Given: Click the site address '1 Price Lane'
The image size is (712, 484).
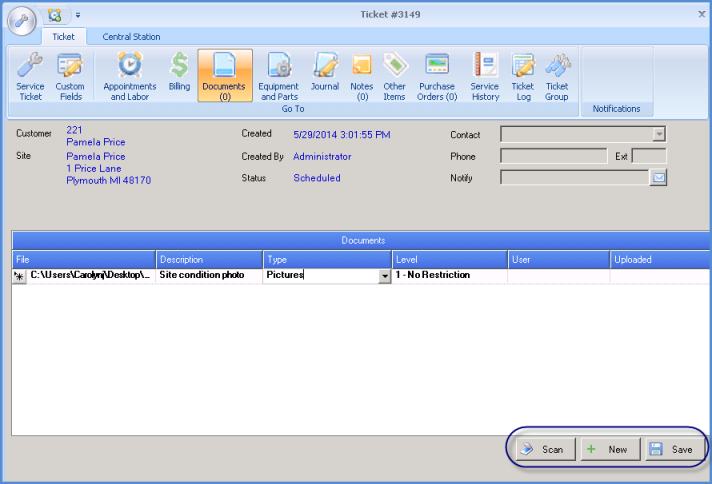Looking at the screenshot, I should coord(94,168).
